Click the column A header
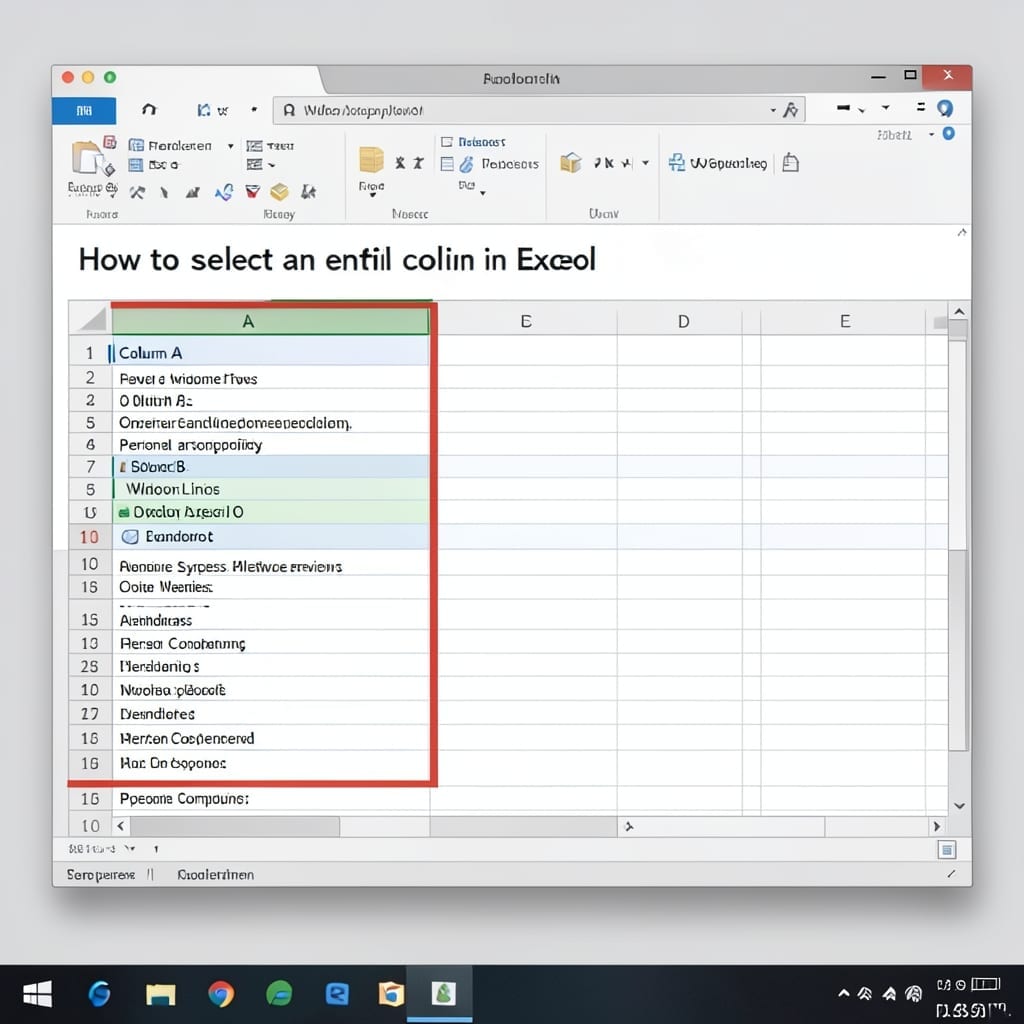Image resolution: width=1024 pixels, height=1024 pixels. pos(270,321)
